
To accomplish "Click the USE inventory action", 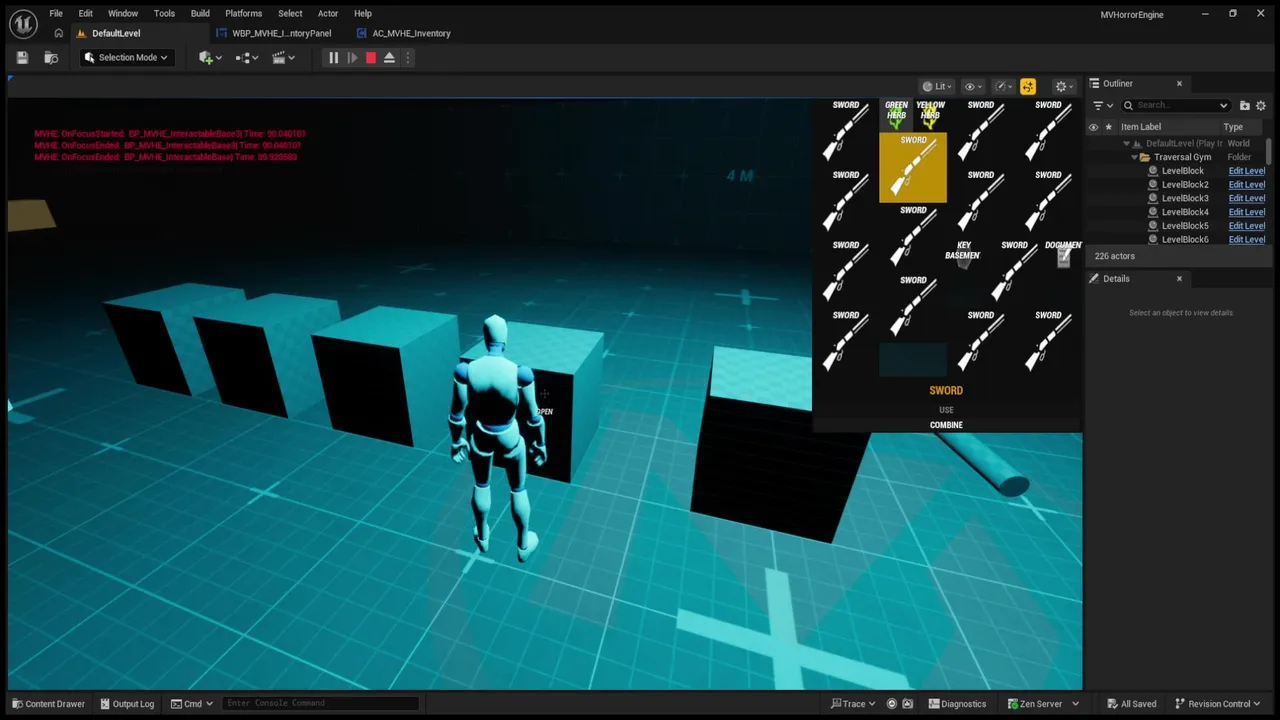I will (946, 410).
